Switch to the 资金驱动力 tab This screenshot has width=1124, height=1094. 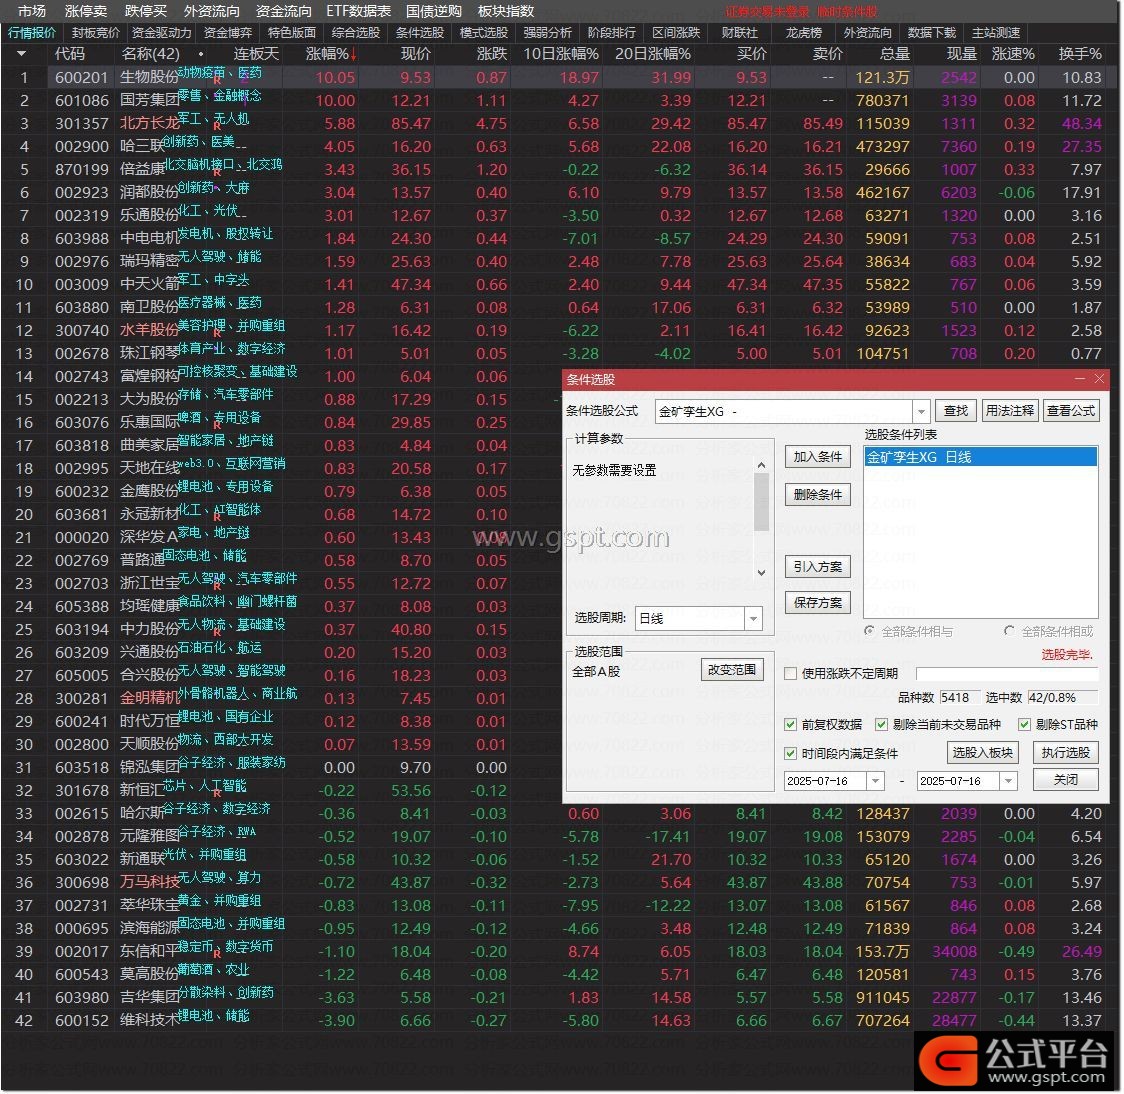pos(162,33)
